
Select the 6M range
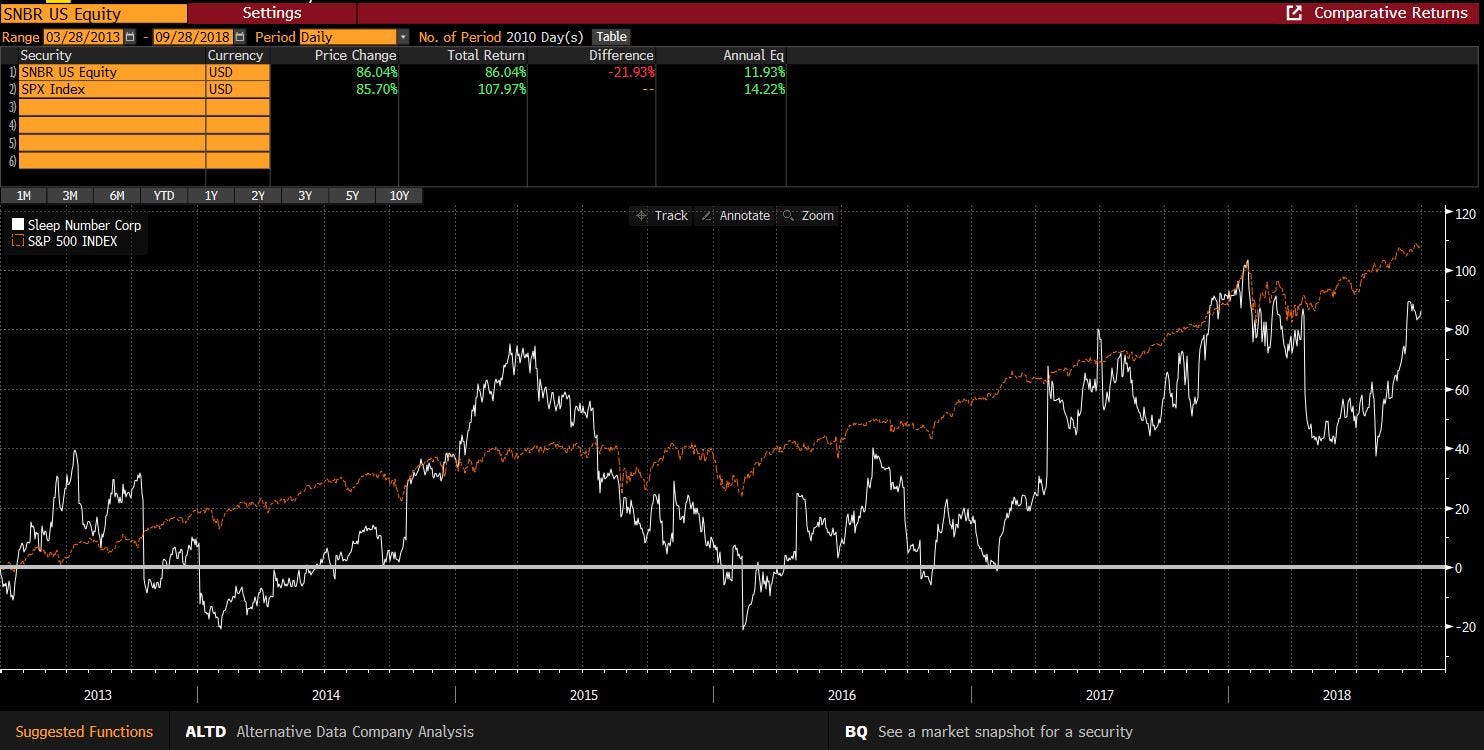point(117,196)
